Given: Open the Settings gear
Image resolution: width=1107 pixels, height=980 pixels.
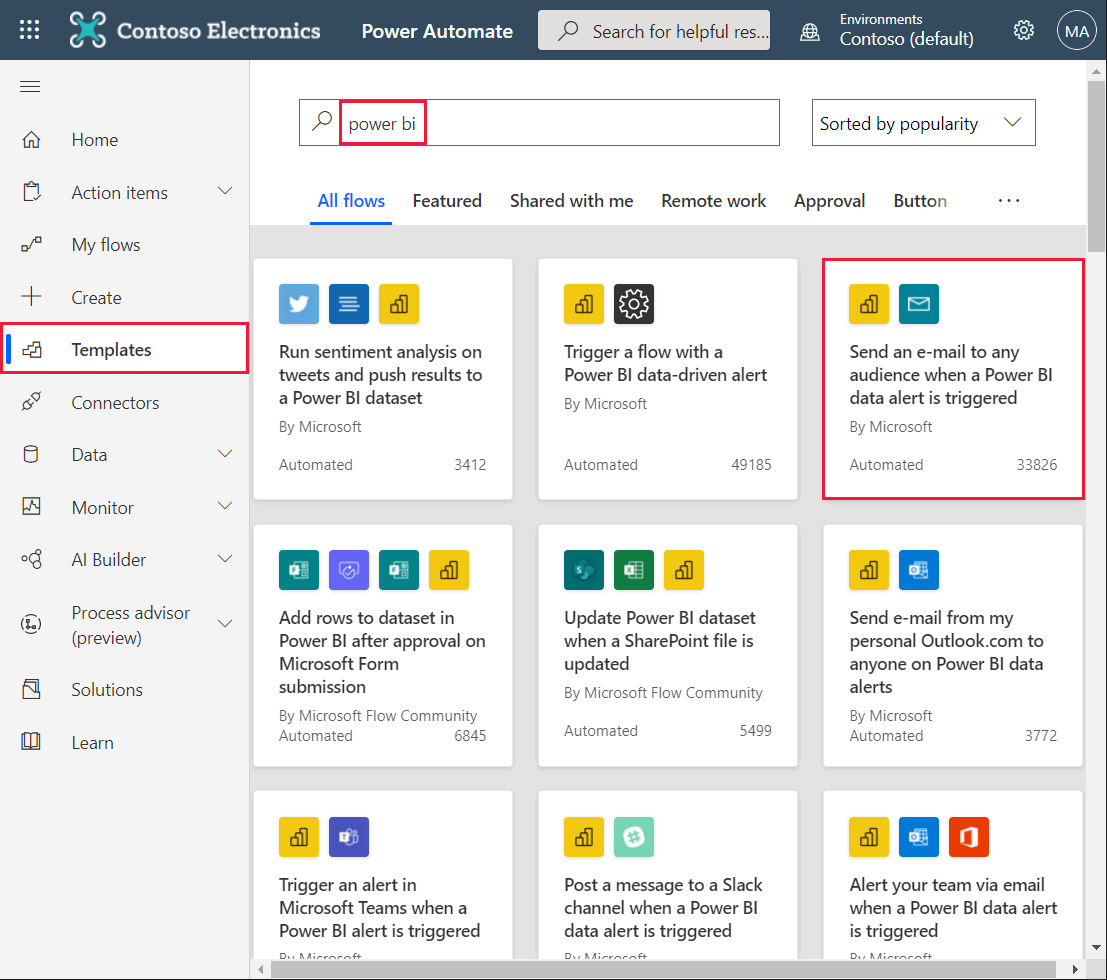Looking at the screenshot, I should coord(1024,30).
